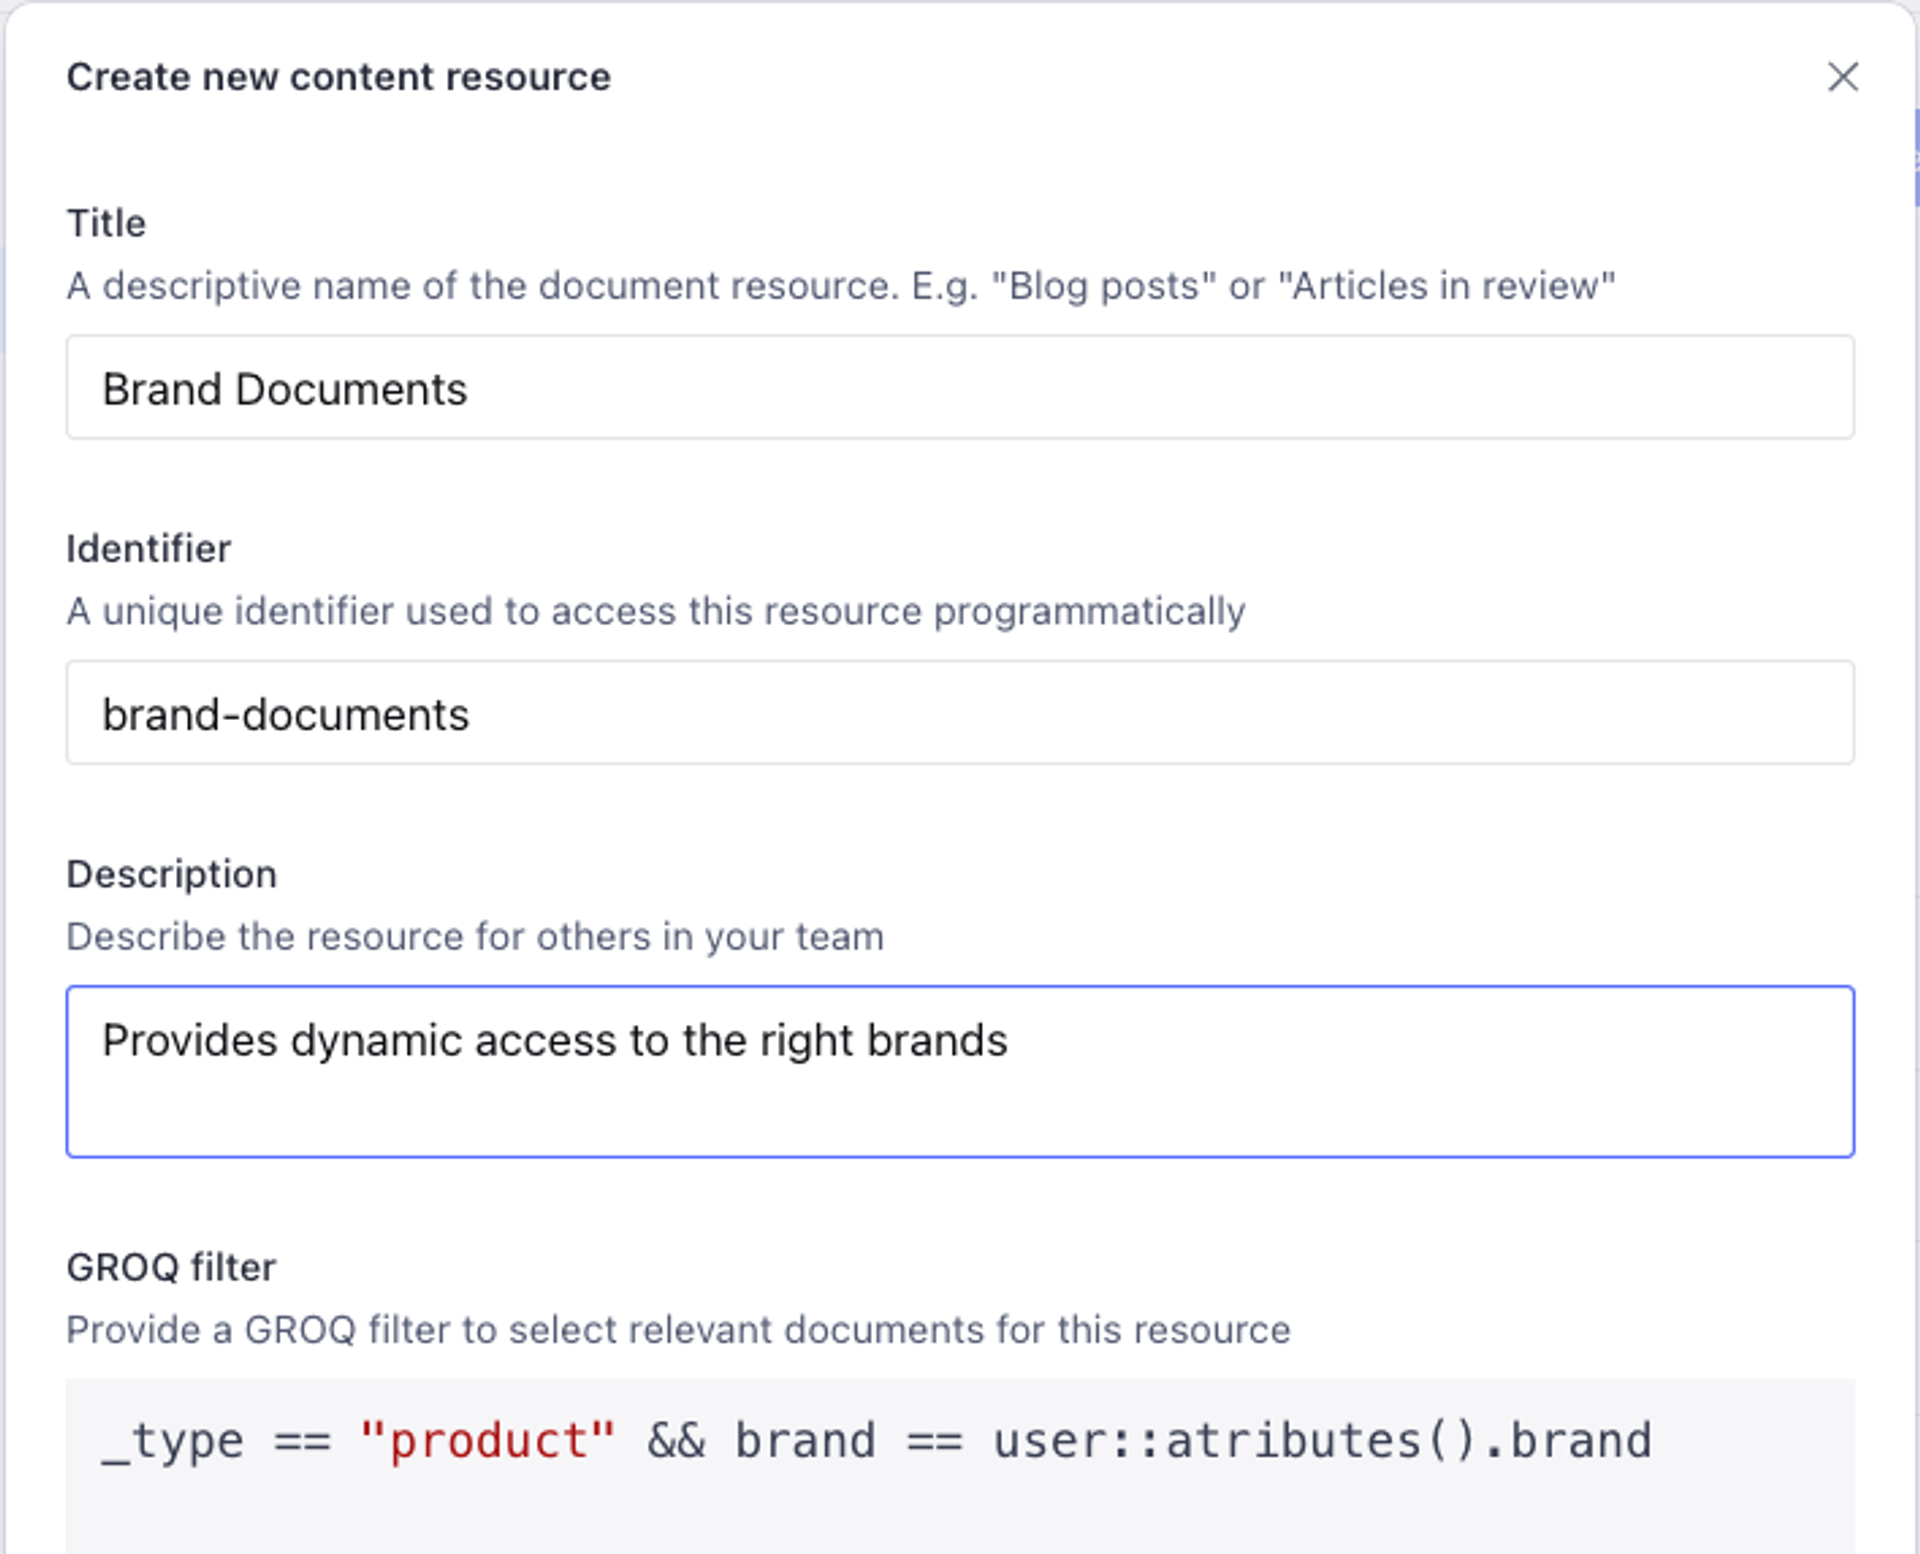Select the "Create new content resource" heading
1920x1554 pixels.
click(339, 77)
